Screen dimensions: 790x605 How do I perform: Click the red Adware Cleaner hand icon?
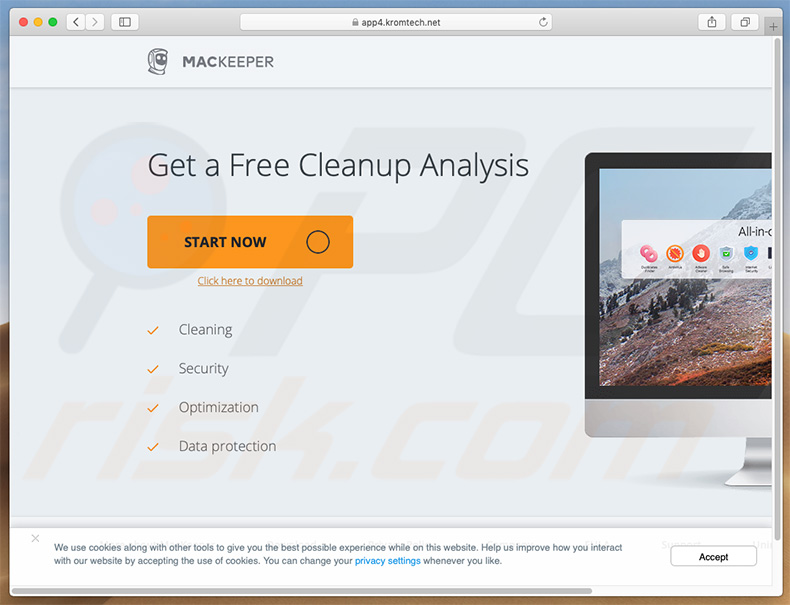tap(701, 253)
